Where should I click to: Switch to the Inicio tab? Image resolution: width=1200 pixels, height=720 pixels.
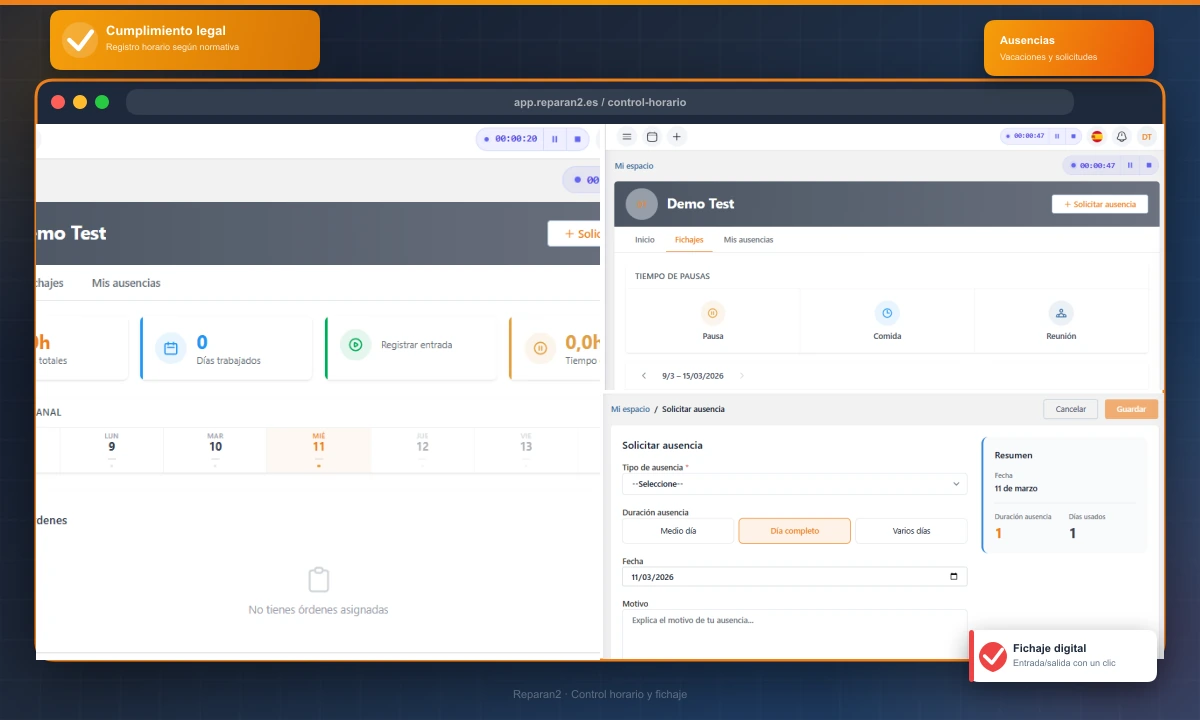tap(645, 240)
